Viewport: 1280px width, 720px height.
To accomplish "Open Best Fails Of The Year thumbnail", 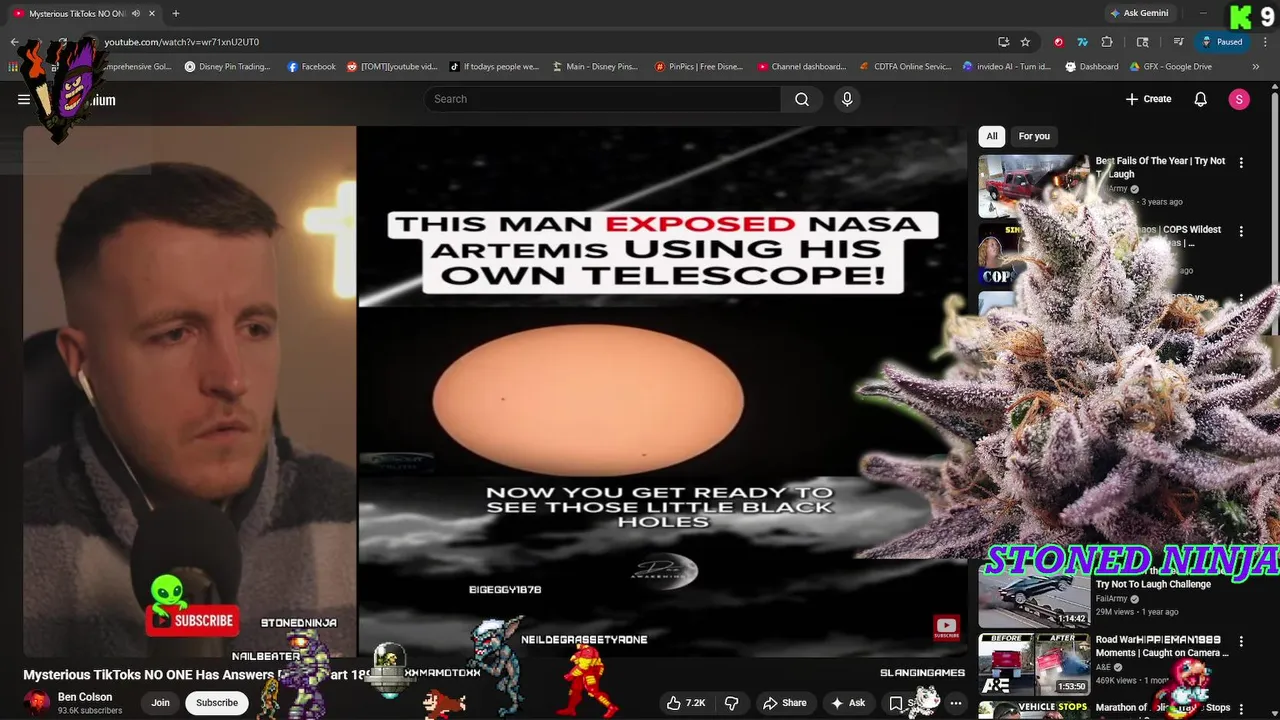I will (x=1034, y=185).
